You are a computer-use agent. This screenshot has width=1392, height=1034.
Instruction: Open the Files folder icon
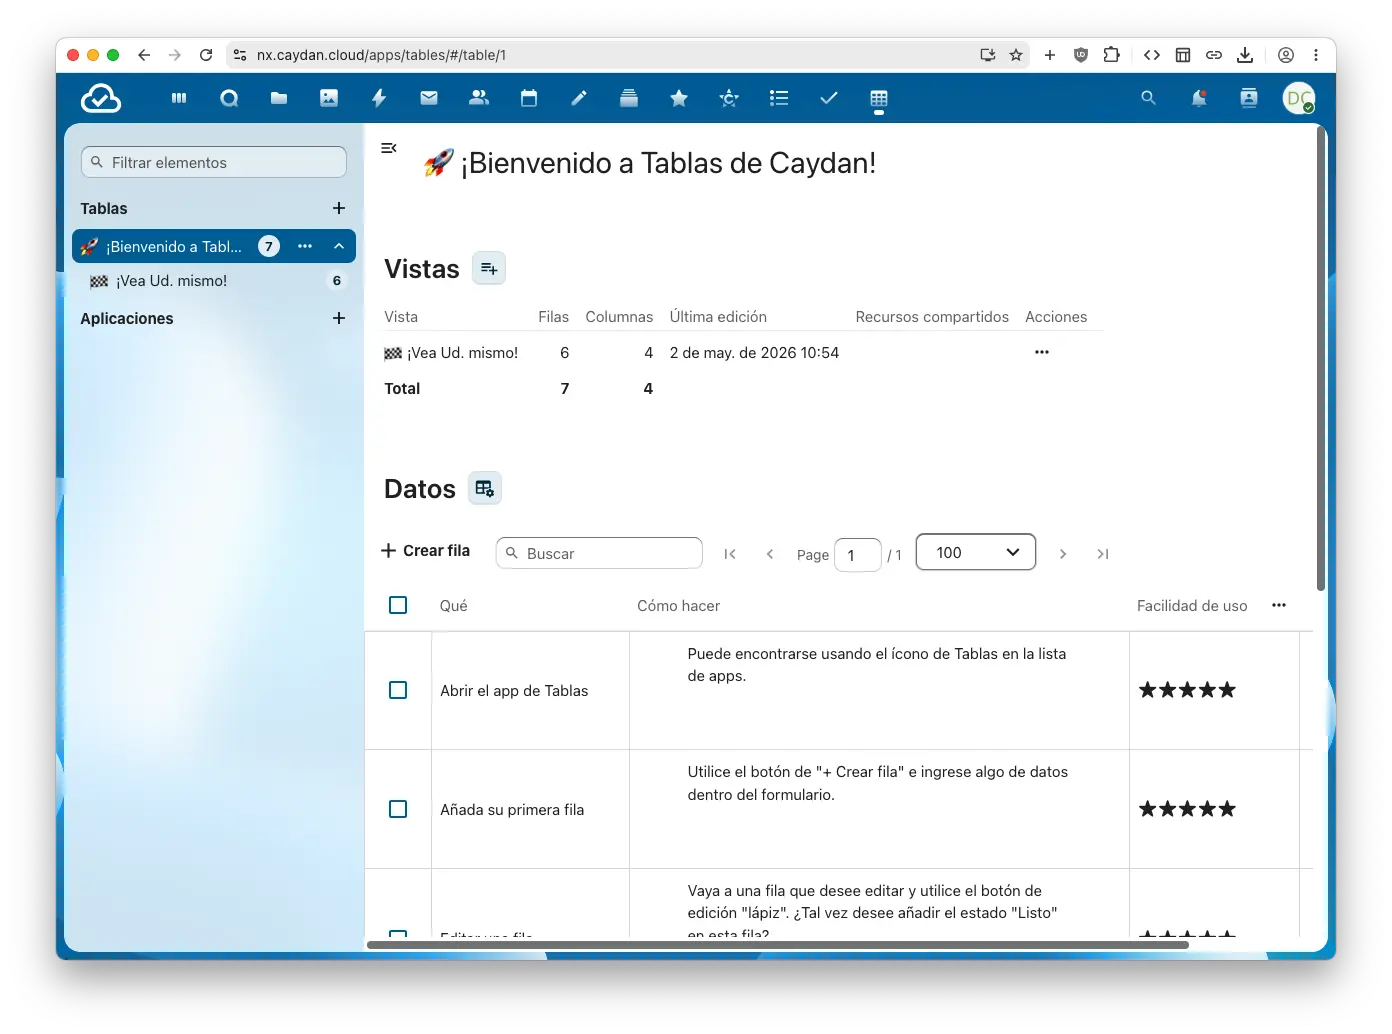[x=279, y=98]
